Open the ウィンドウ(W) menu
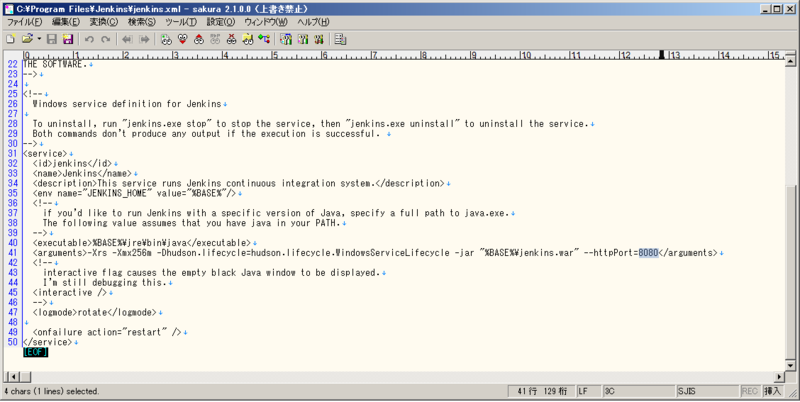Screen dimensions: 800x402 266,22
